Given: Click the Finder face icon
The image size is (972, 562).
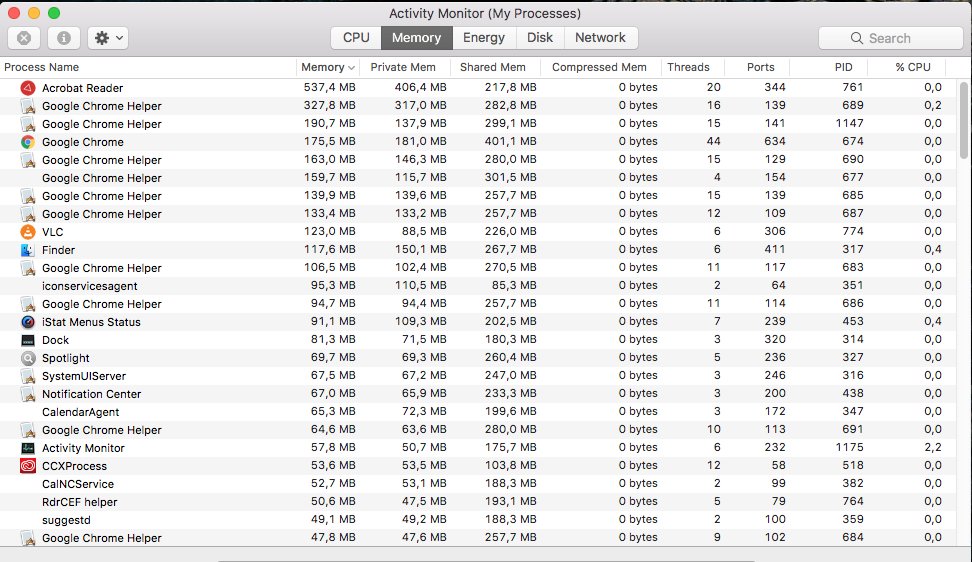Looking at the screenshot, I should pyautogui.click(x=28, y=250).
